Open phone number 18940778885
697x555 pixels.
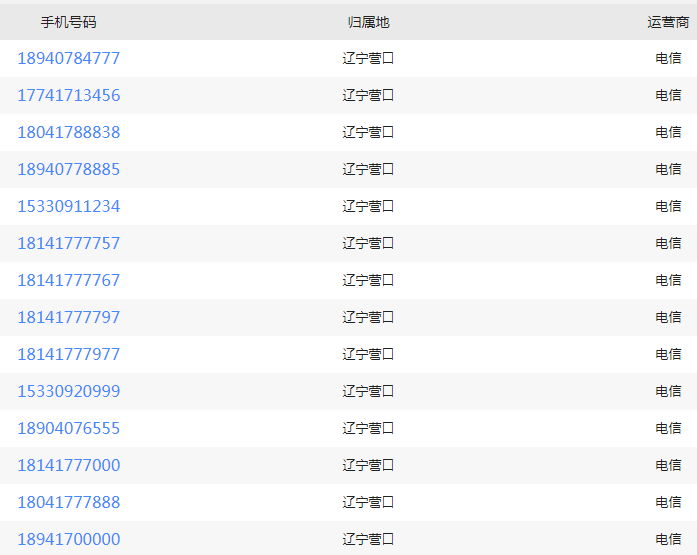point(68,169)
